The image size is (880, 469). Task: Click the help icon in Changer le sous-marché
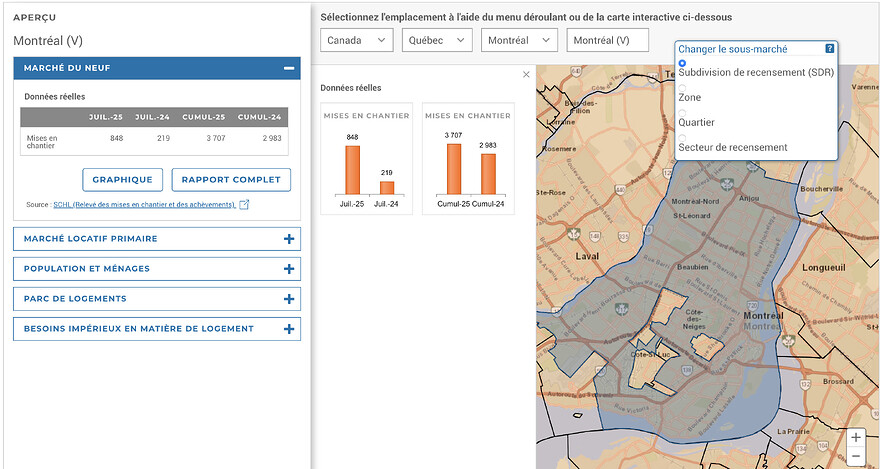pos(829,48)
